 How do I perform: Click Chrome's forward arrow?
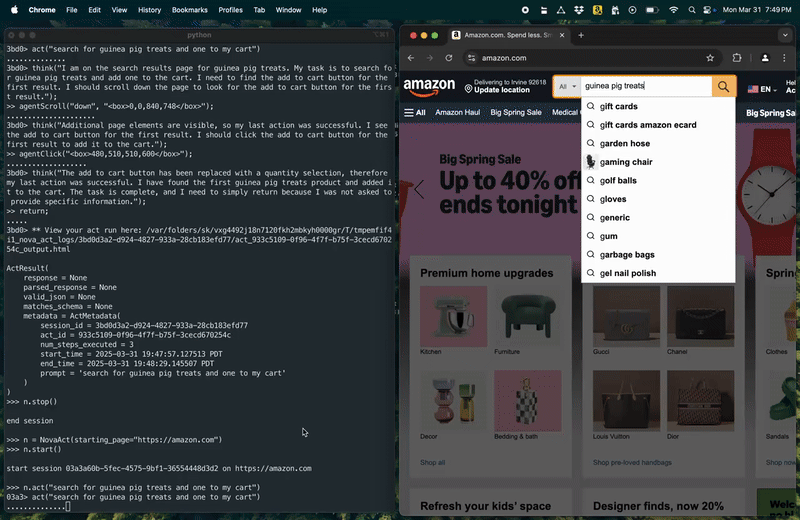pos(430,58)
